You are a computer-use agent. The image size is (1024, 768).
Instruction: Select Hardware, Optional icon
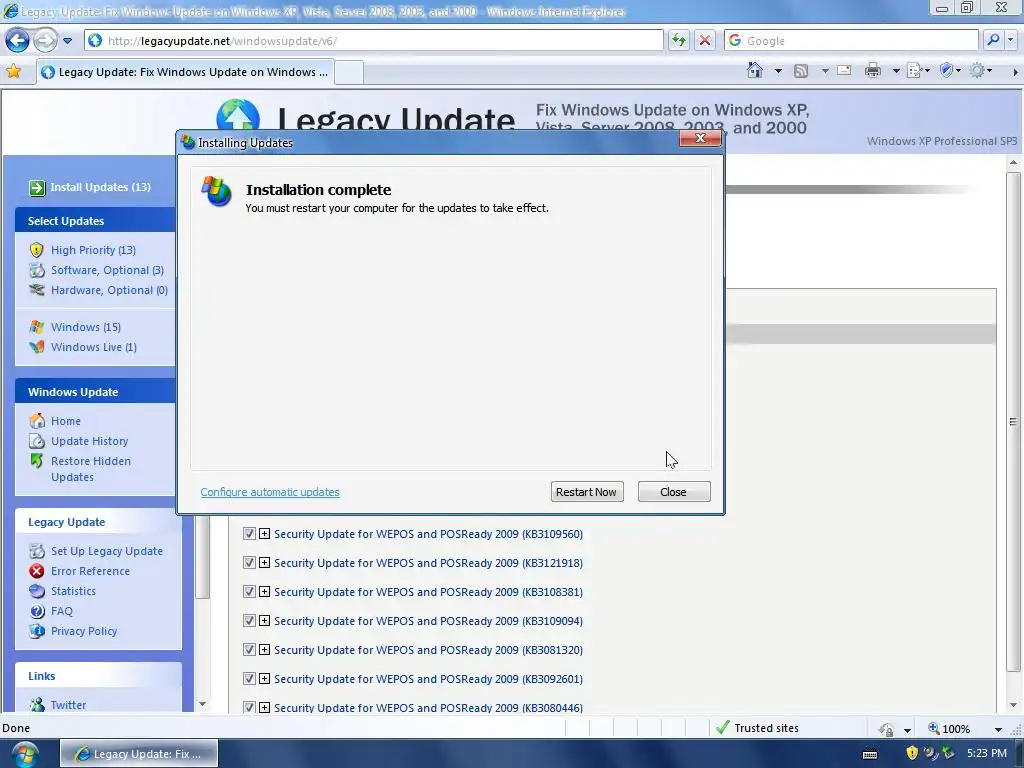(37, 290)
